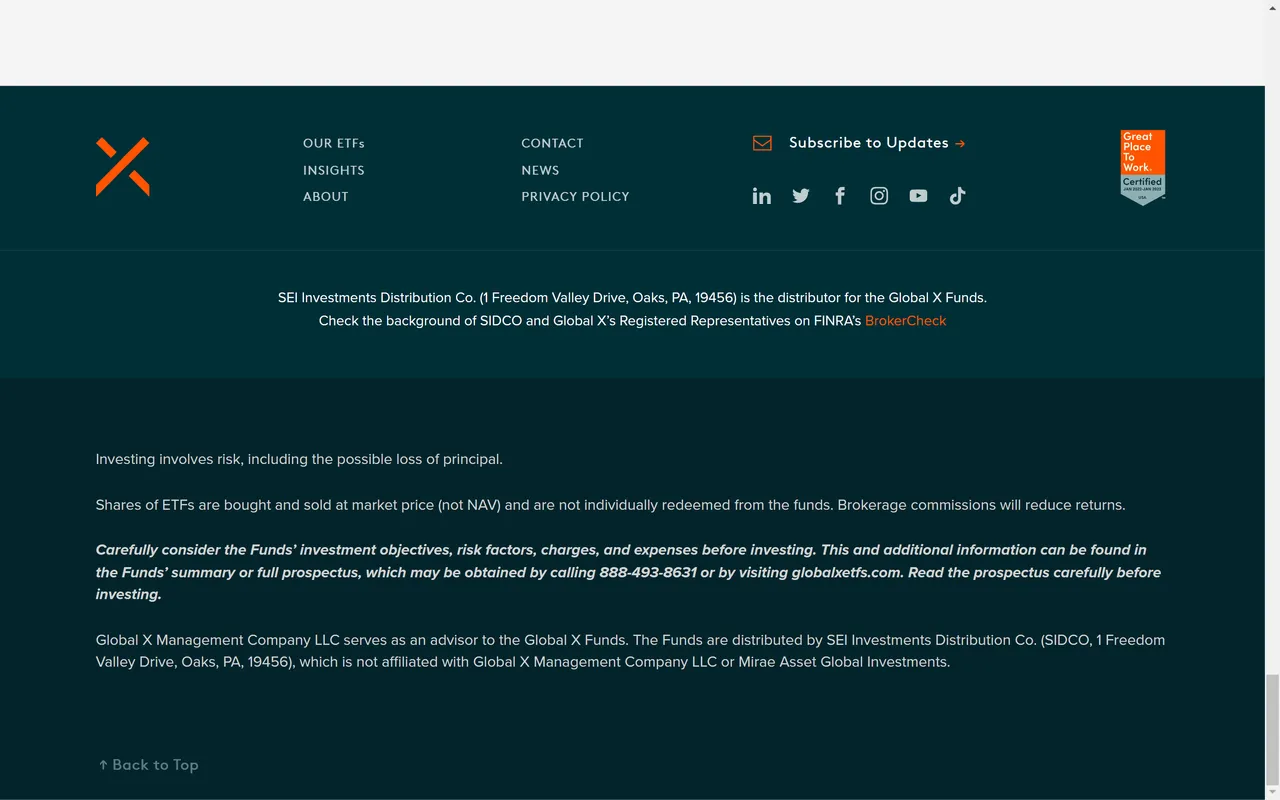The width and height of the screenshot is (1280, 800).
Task: Select Back to Top
Action: [147, 764]
